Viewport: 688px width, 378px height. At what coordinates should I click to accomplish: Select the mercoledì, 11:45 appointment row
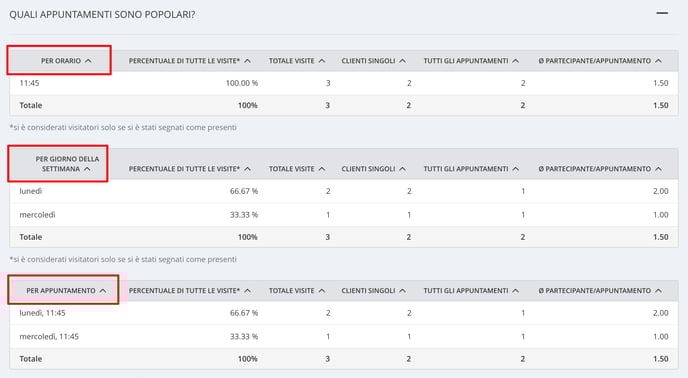tap(344, 337)
